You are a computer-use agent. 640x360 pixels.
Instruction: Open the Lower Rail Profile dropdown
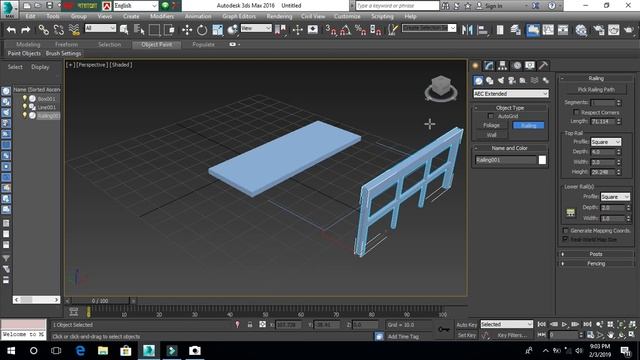615,197
